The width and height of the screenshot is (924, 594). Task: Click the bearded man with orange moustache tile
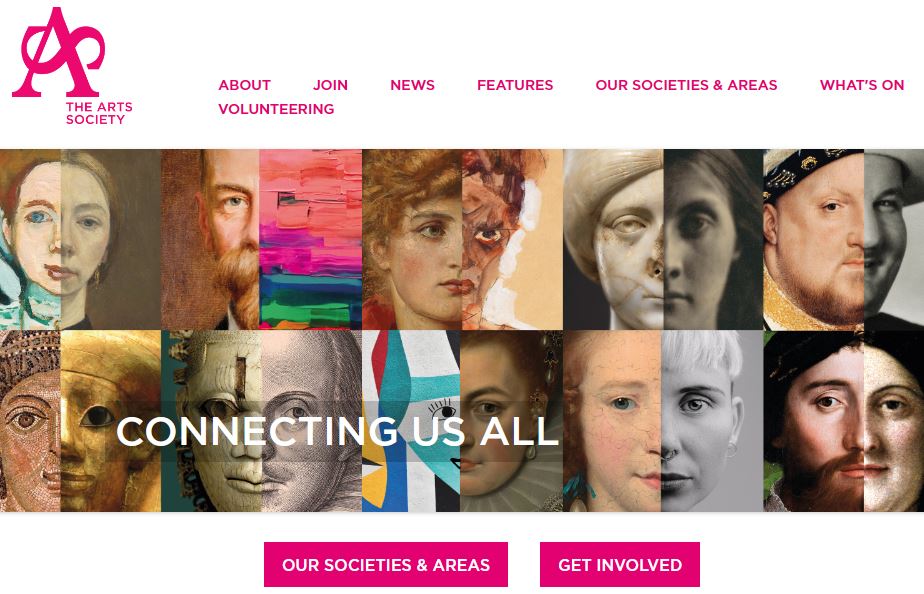210,239
